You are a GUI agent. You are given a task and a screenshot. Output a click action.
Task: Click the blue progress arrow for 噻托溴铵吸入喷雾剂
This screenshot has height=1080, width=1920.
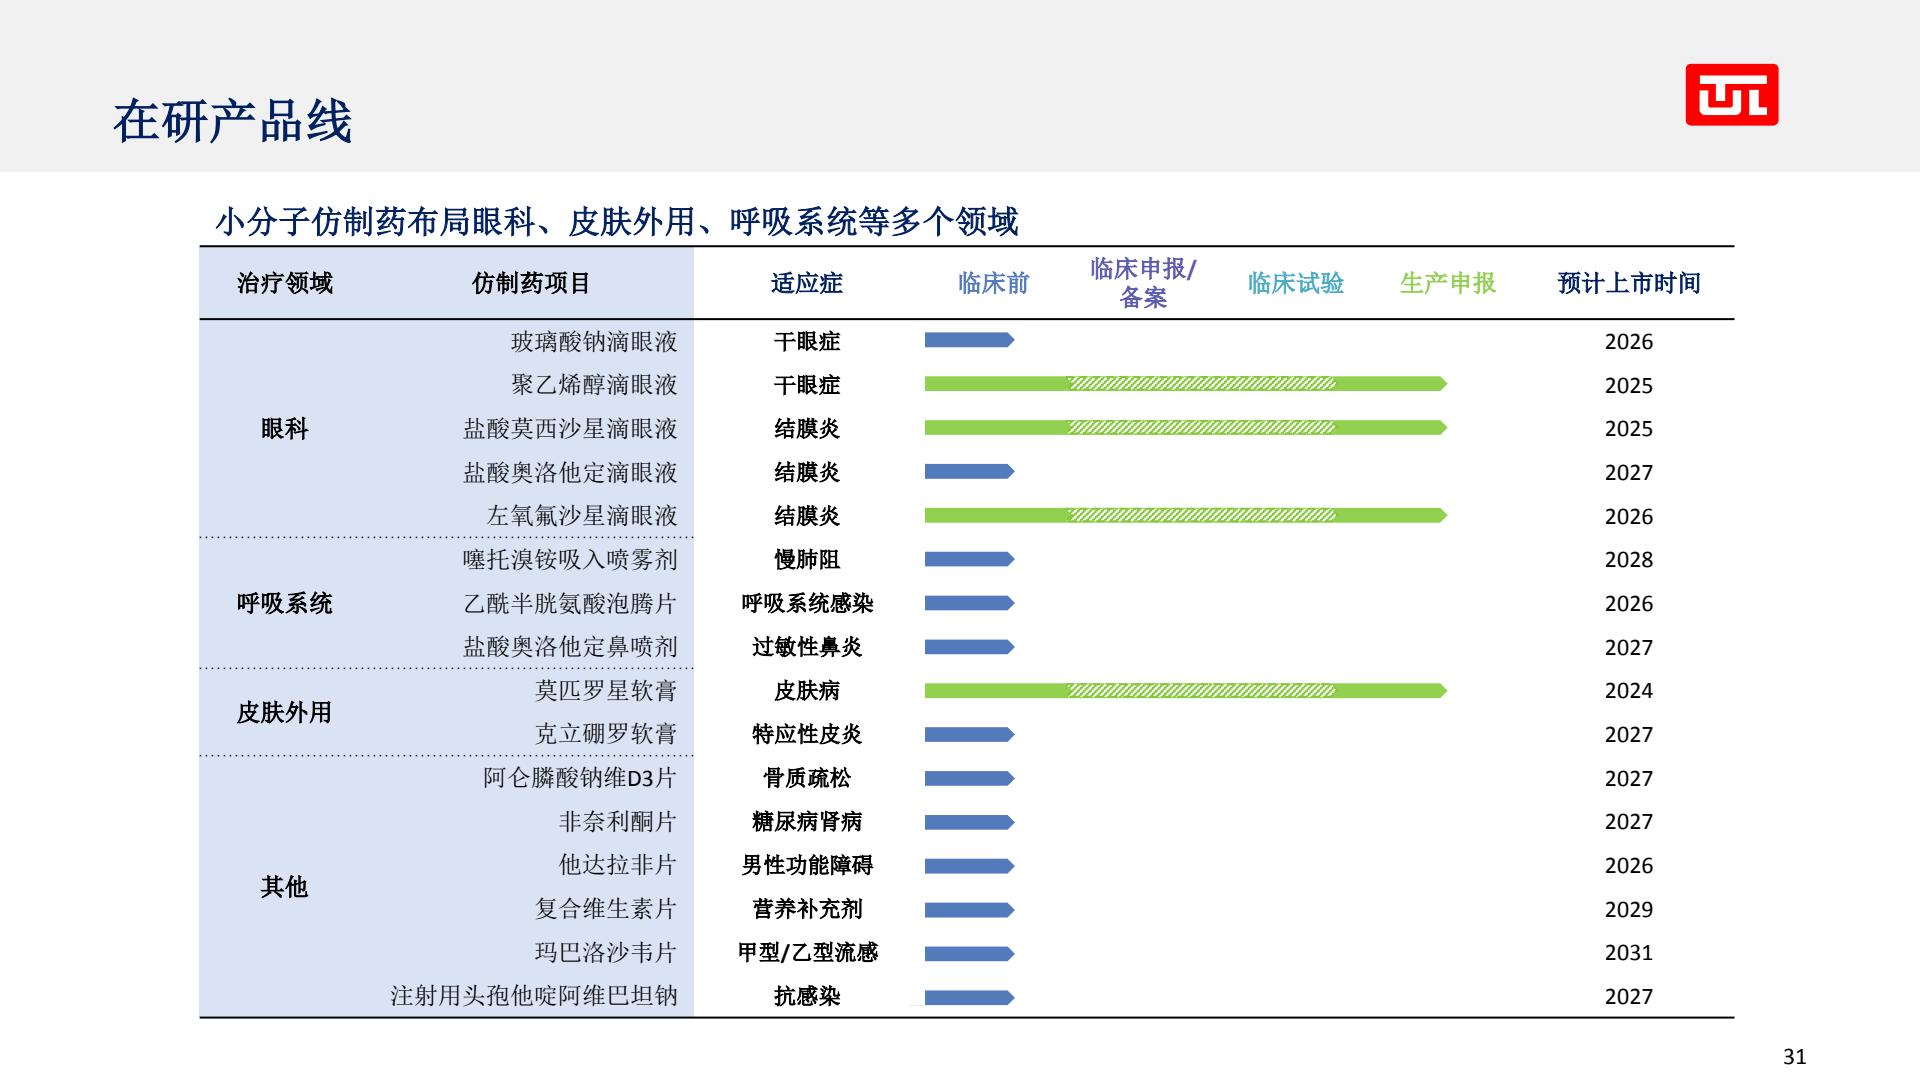tap(969, 559)
